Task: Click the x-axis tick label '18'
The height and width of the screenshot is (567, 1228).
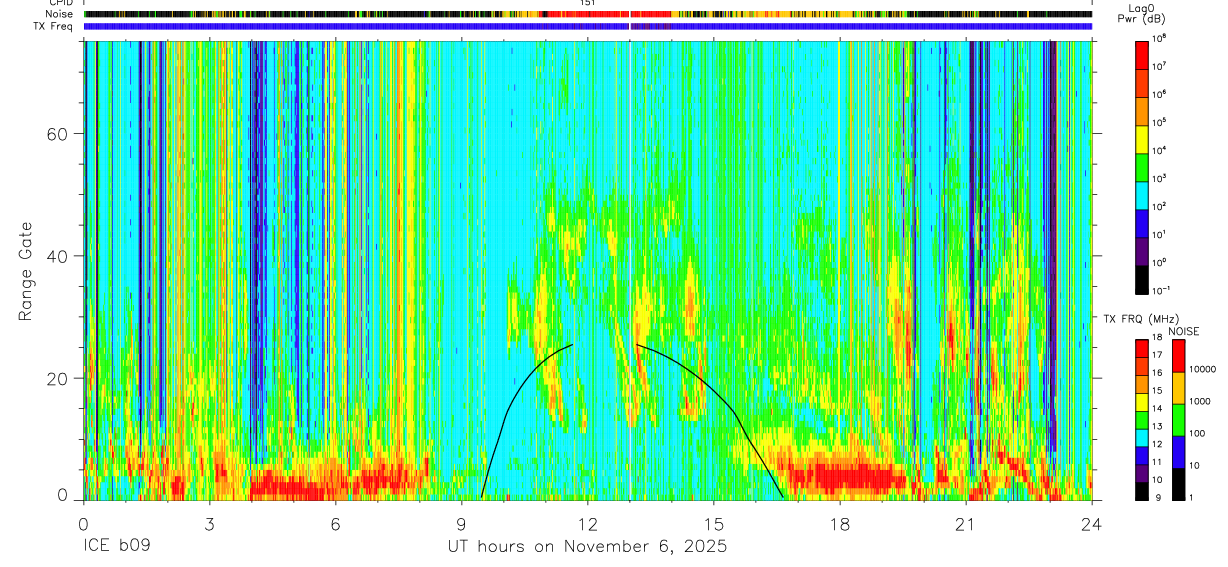Action: [840, 522]
